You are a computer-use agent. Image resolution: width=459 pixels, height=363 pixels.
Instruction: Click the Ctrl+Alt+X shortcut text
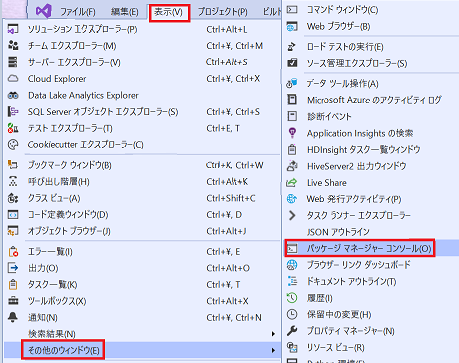pos(227,301)
